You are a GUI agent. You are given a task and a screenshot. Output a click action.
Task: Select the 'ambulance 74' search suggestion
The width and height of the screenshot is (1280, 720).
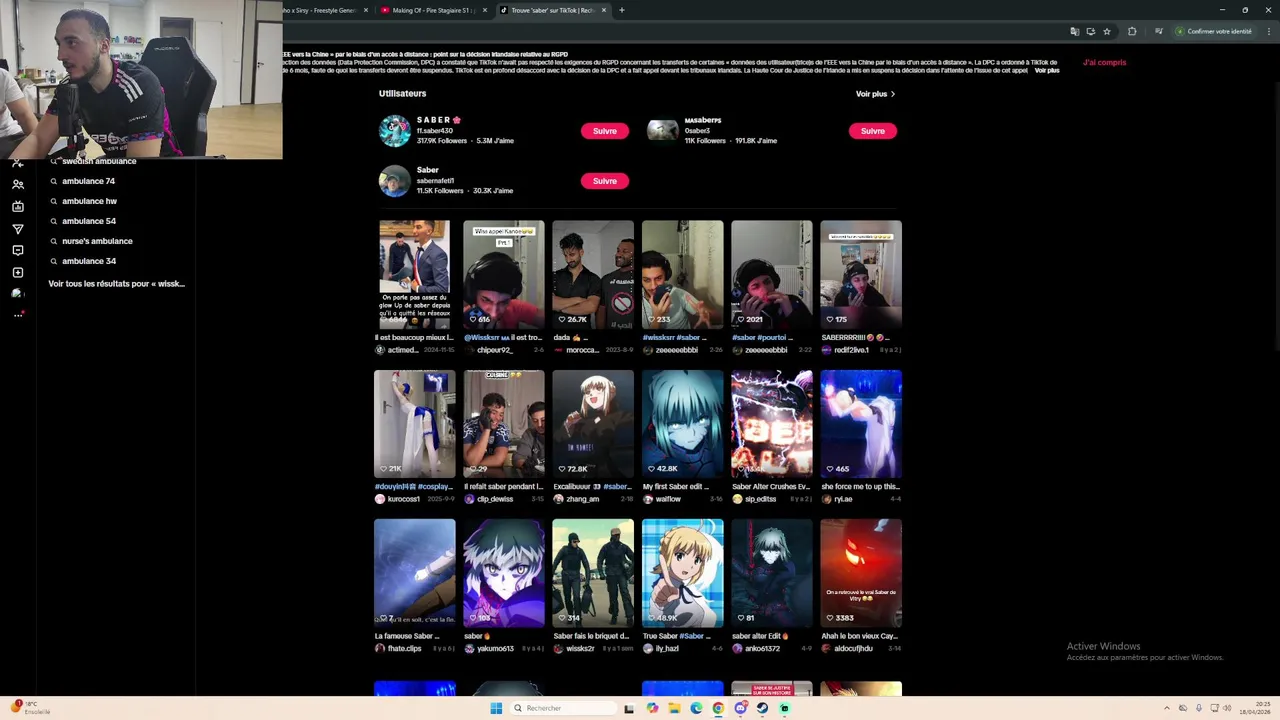(x=88, y=181)
